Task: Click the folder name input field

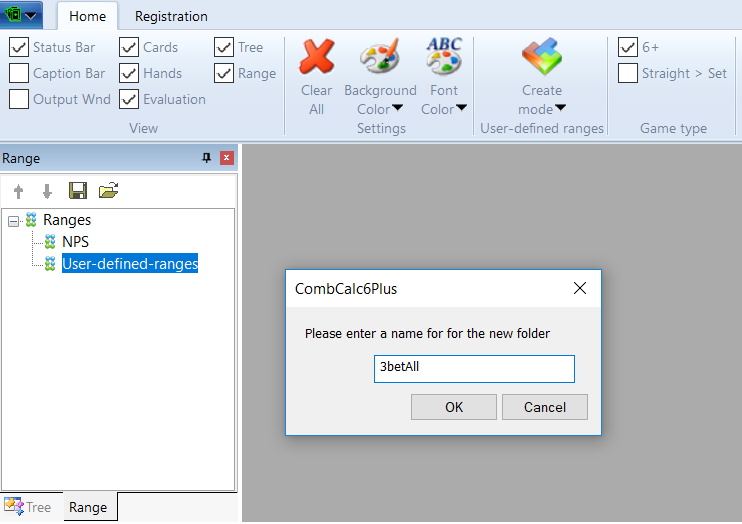Action: 474,368
